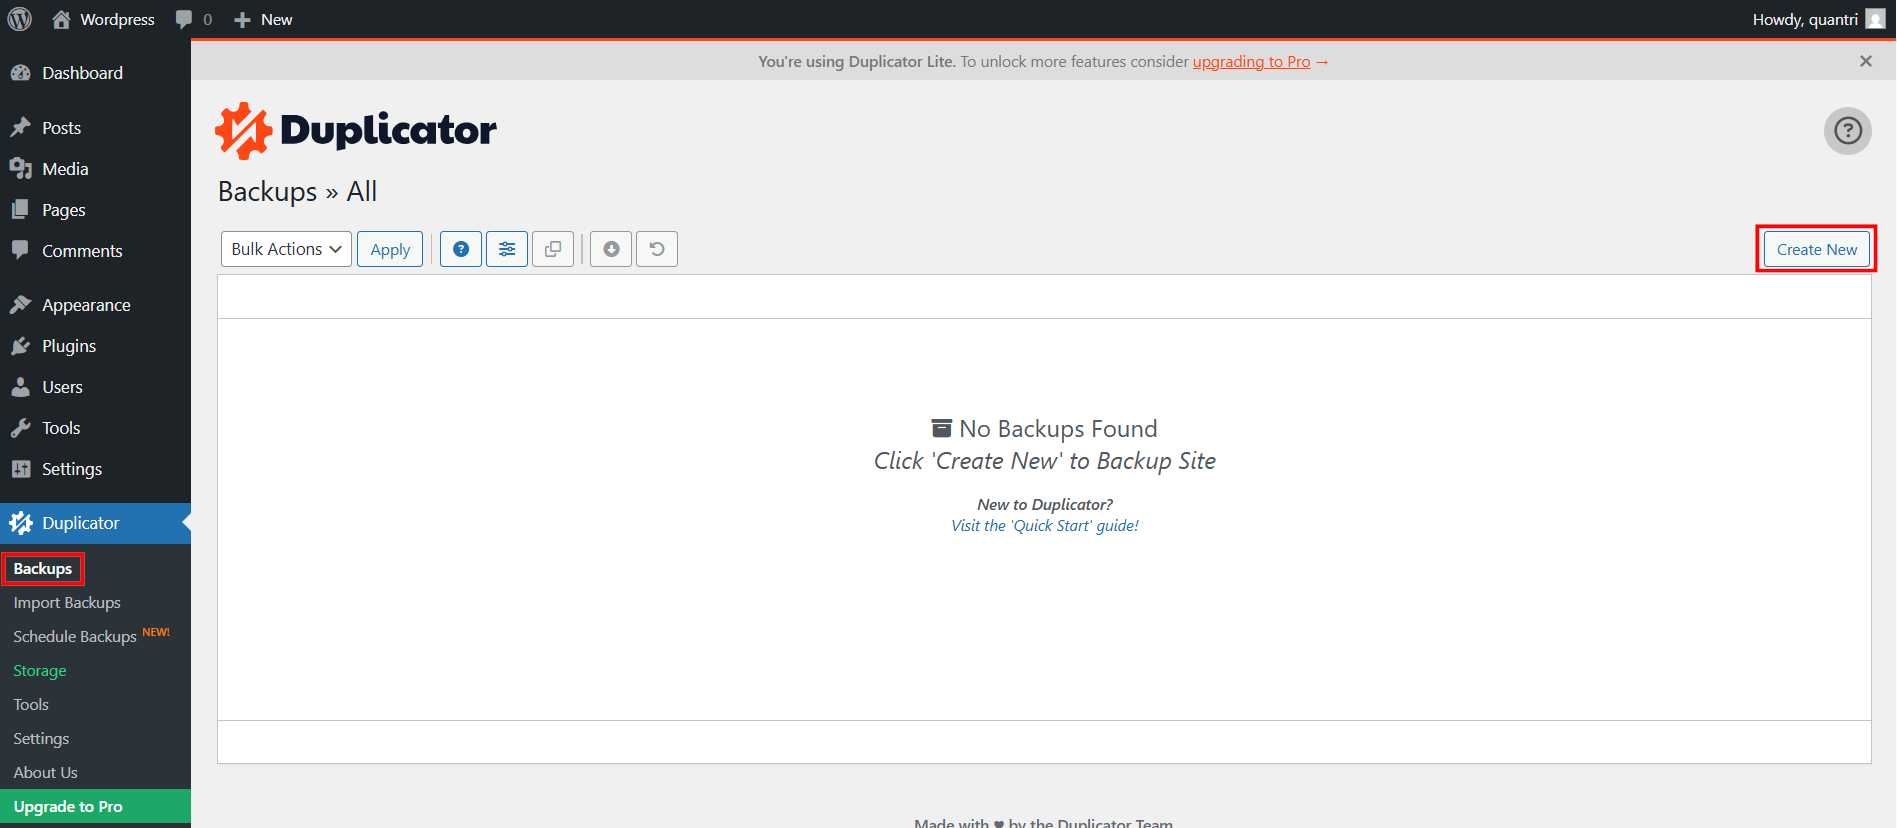This screenshot has width=1897, height=828.
Task: Expand the Bulk Actions dropdown
Action: 286,249
